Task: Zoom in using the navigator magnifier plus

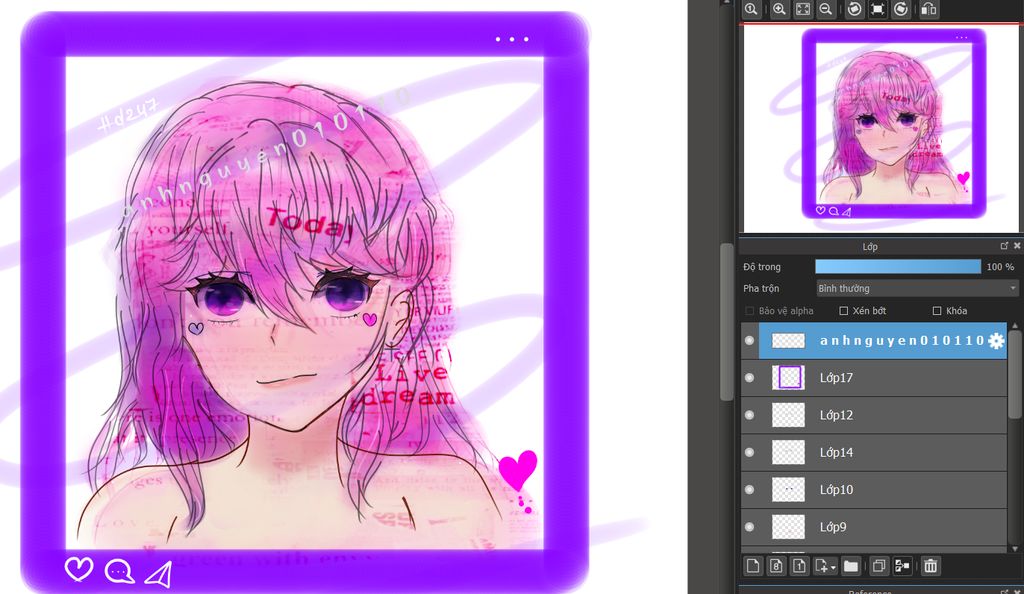Action: (779, 9)
